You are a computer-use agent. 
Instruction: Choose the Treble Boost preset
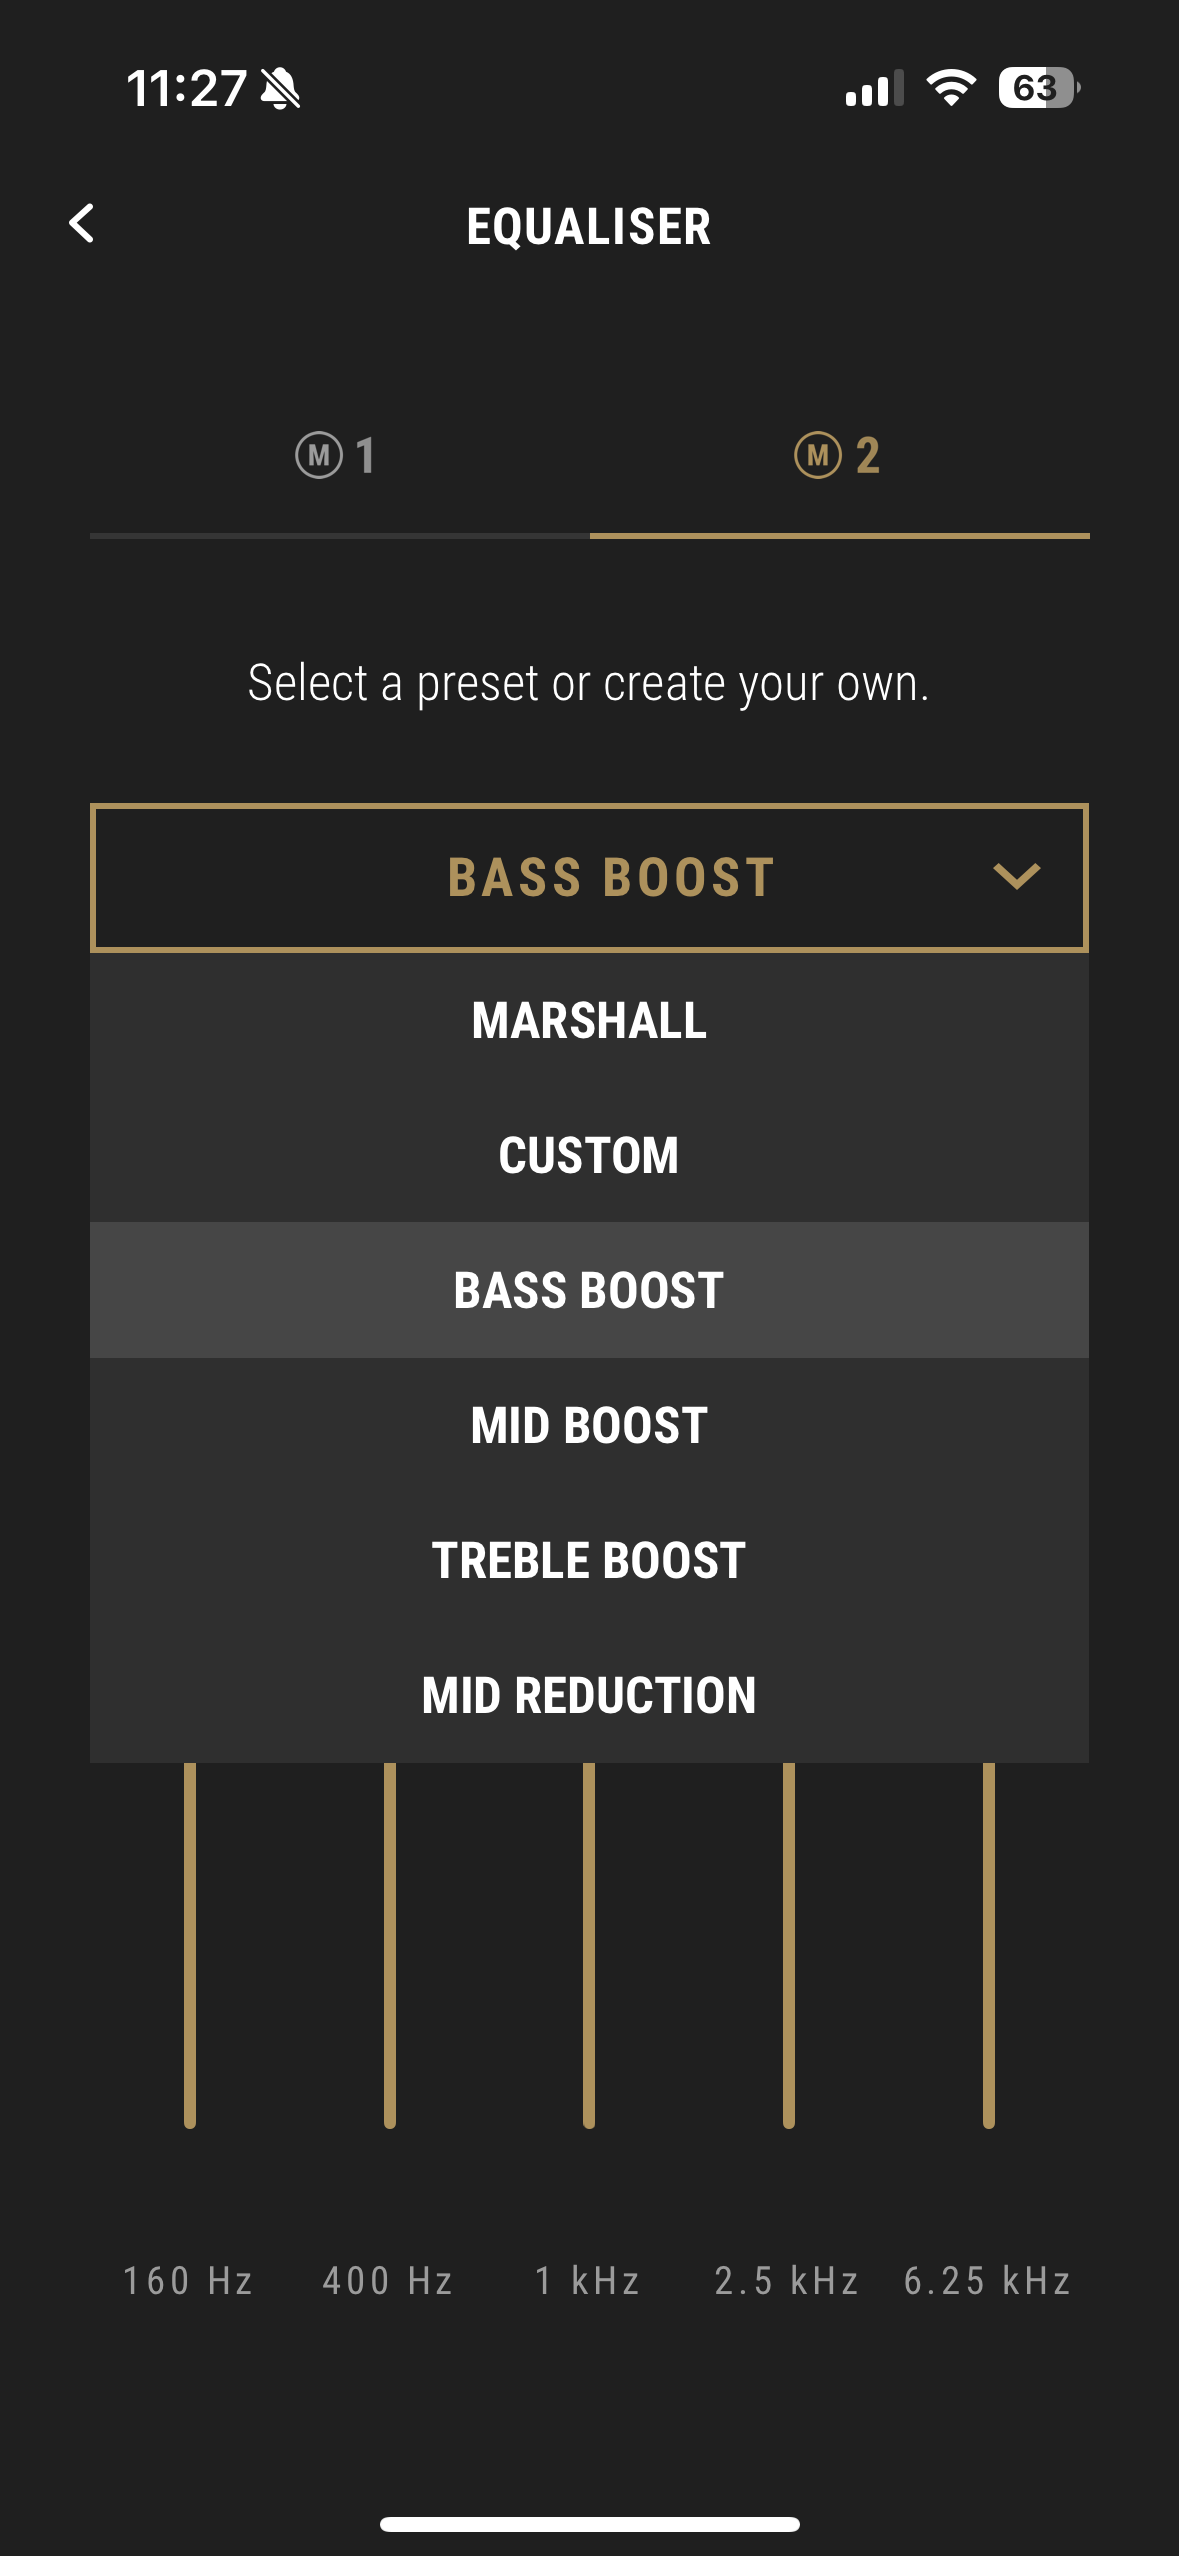(589, 1560)
